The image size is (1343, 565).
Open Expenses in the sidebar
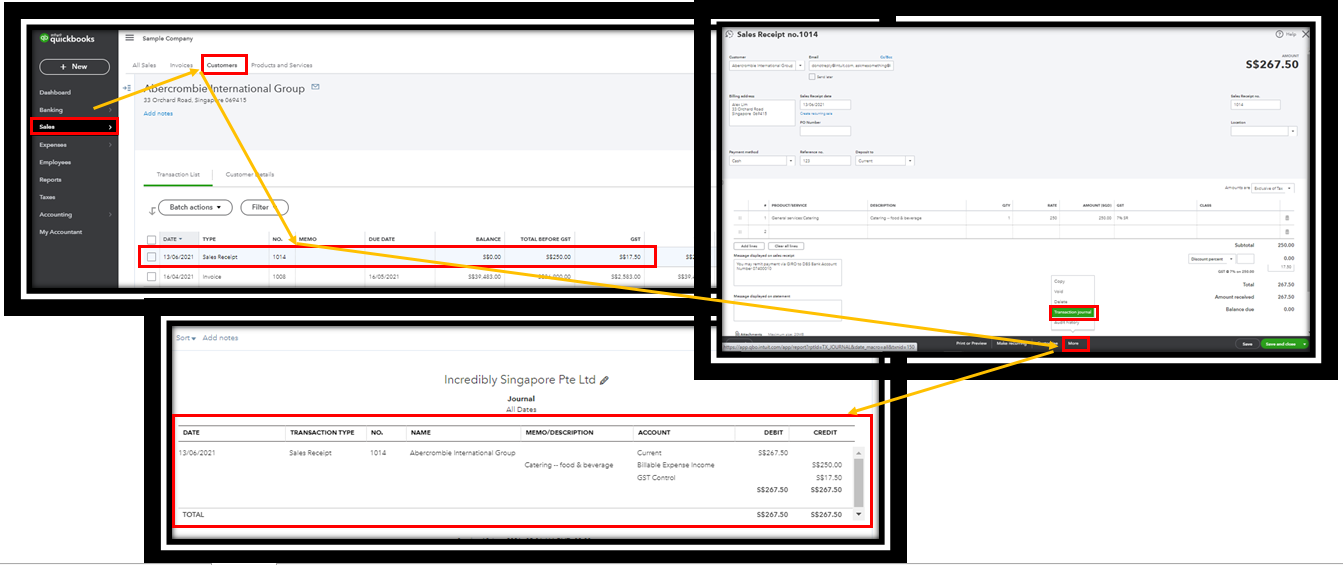pyautogui.click(x=53, y=145)
